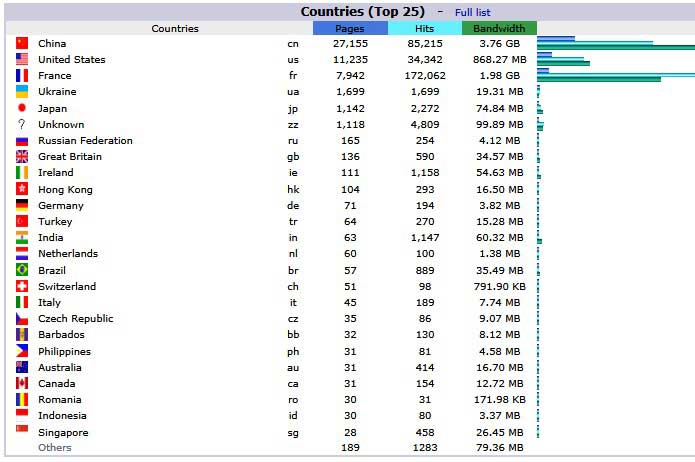The image size is (695, 462).
Task: Open the Full list link
Action: tap(472, 12)
